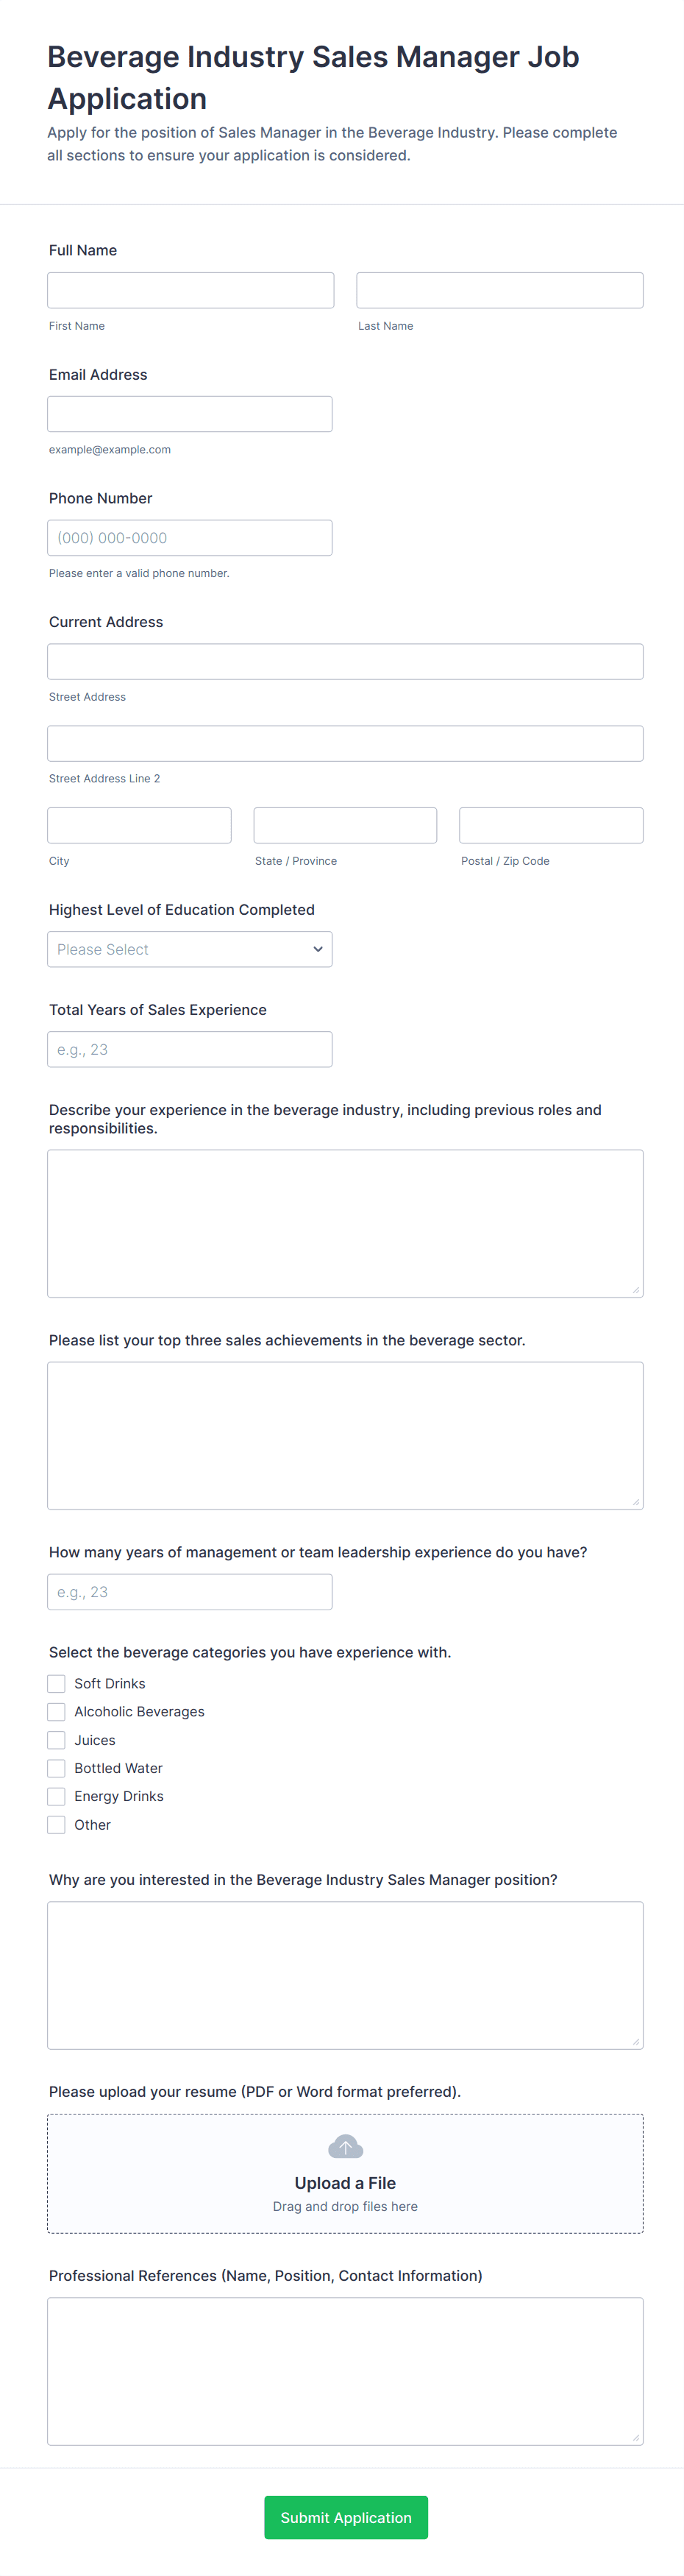Focus the top three sales achievements textarea
This screenshot has height=2576, width=684.
(345, 1435)
